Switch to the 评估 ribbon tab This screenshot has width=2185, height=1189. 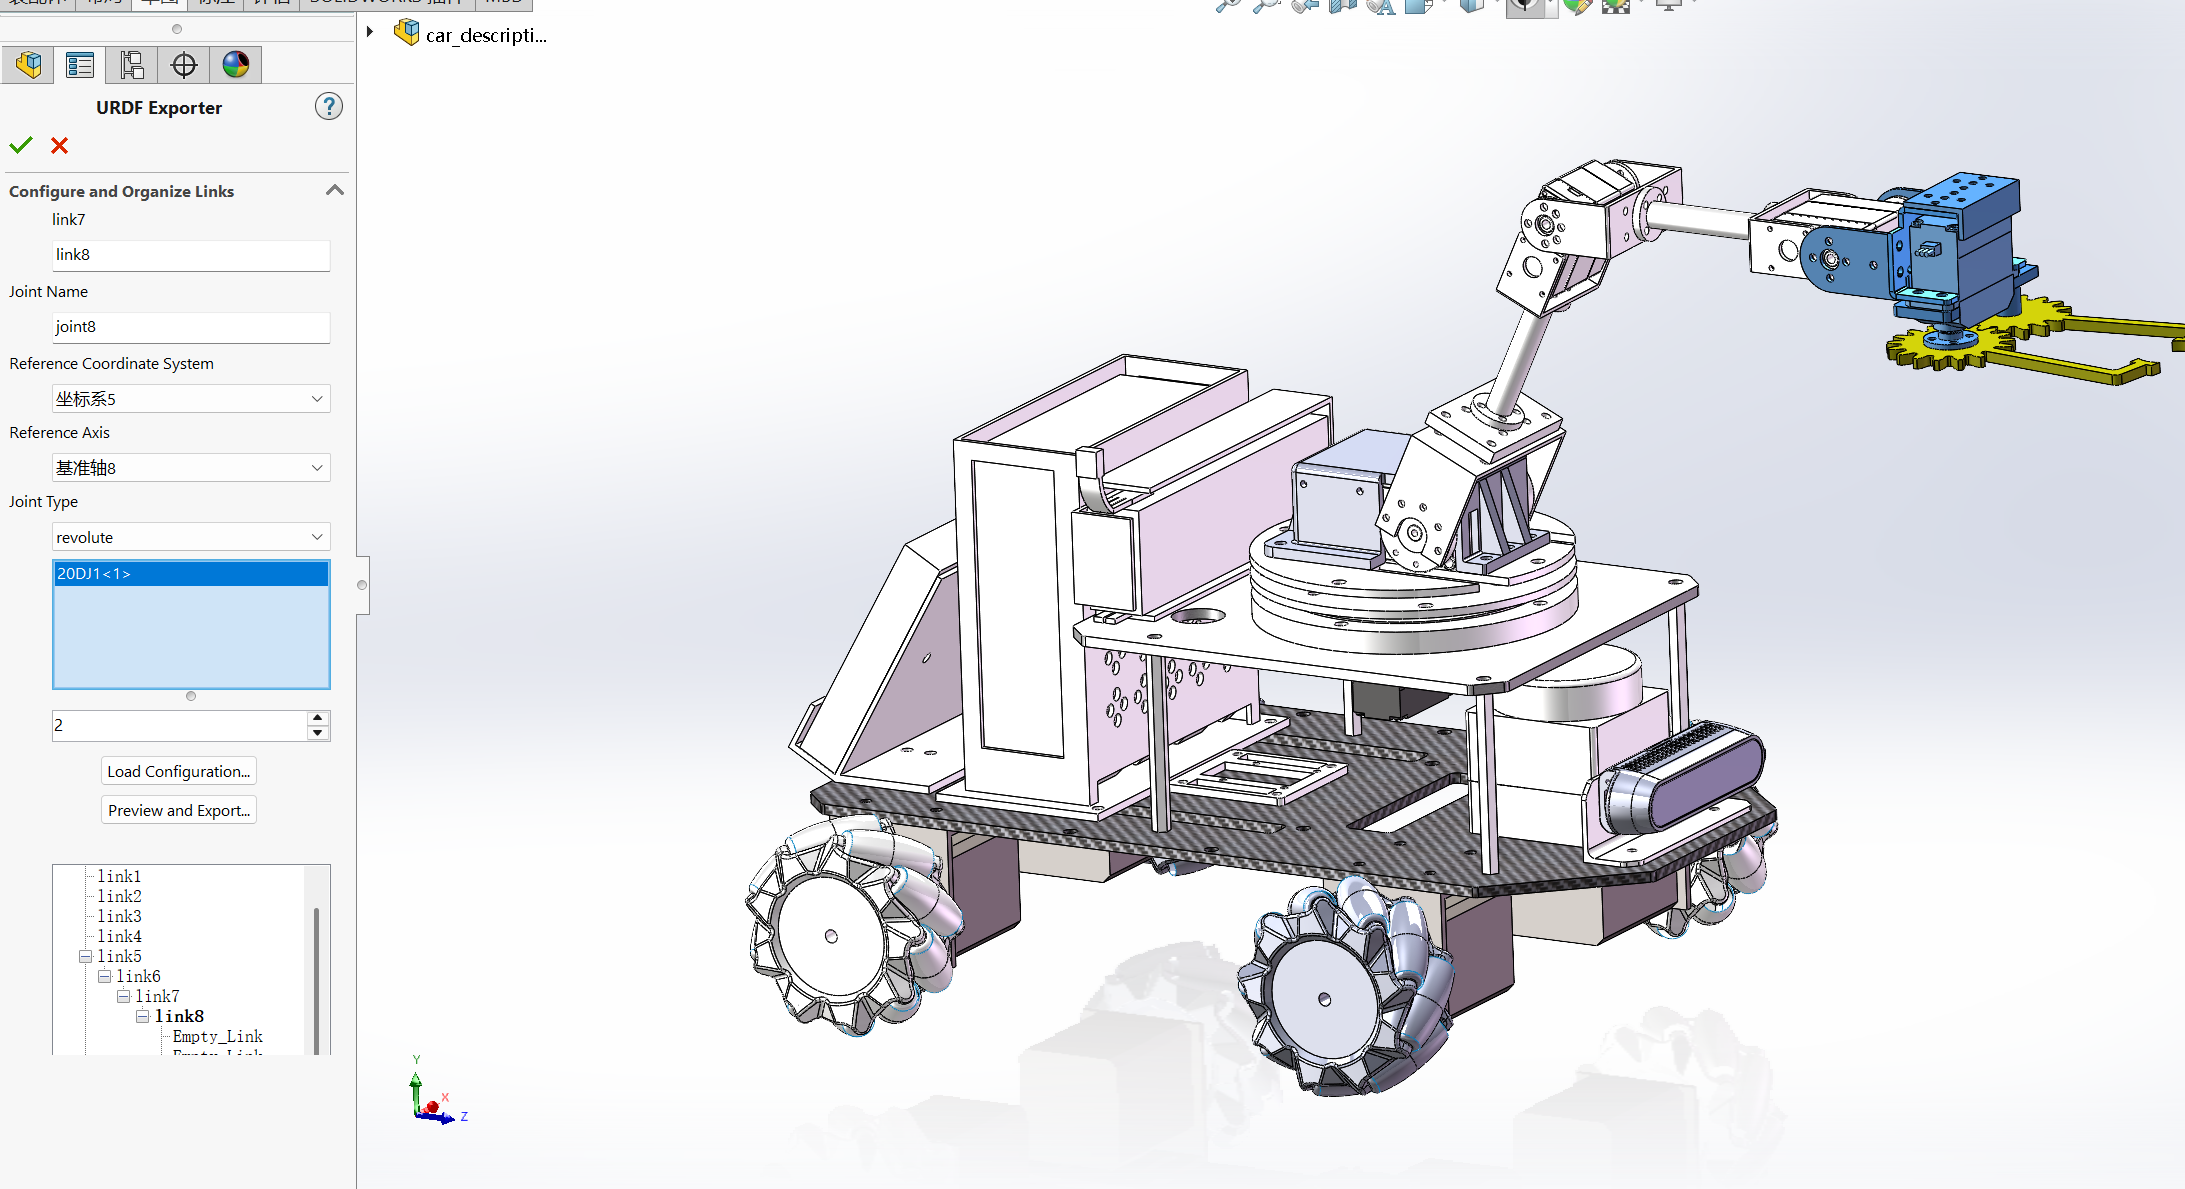[272, 4]
